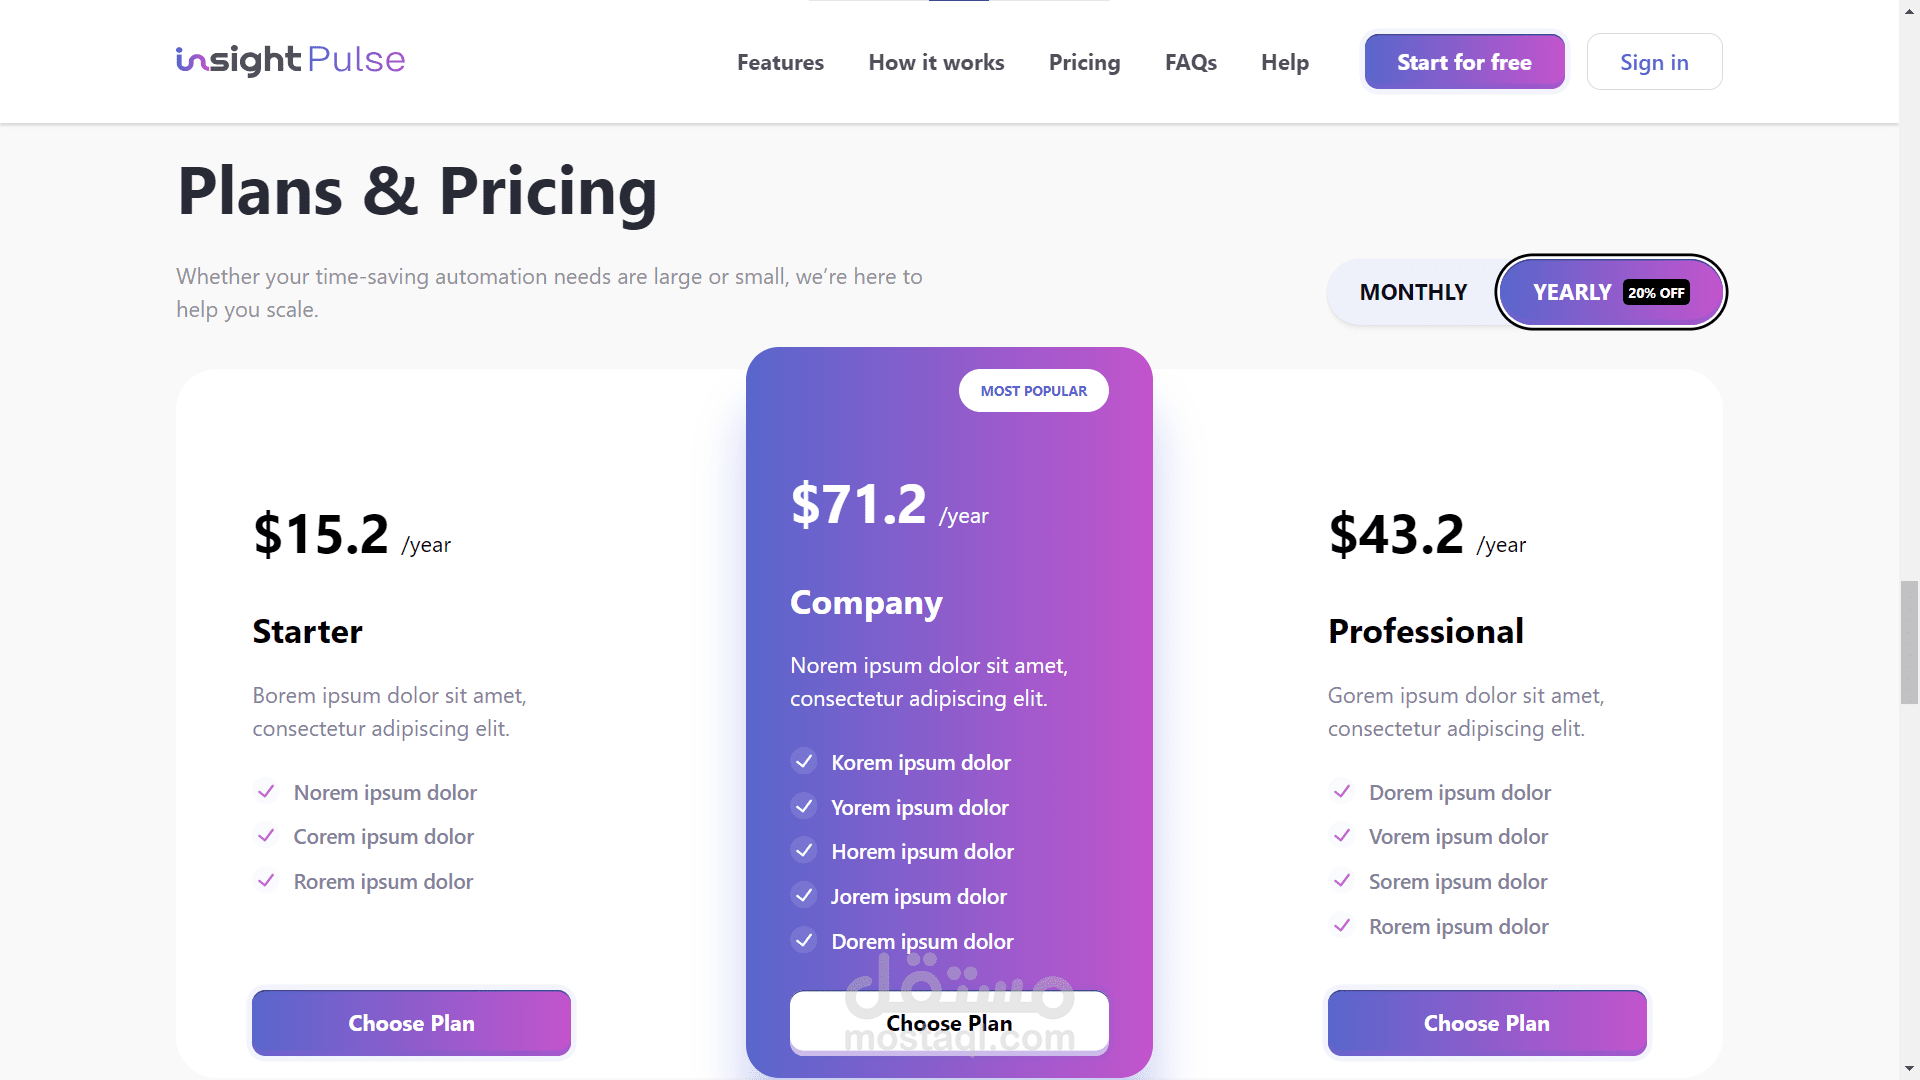Click the Most Popular badge

coord(1033,391)
